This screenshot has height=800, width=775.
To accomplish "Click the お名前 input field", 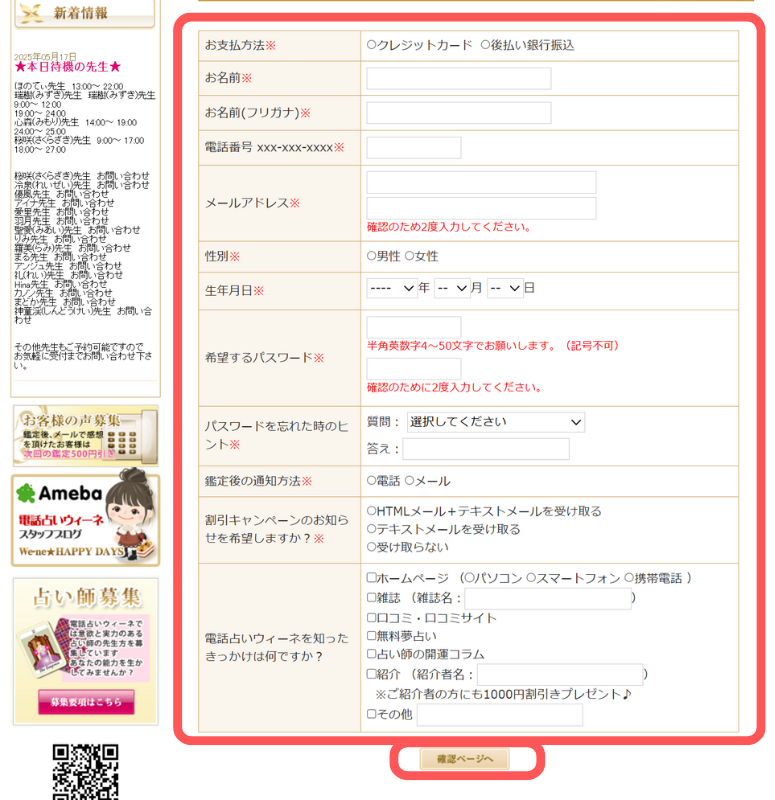I will point(459,79).
